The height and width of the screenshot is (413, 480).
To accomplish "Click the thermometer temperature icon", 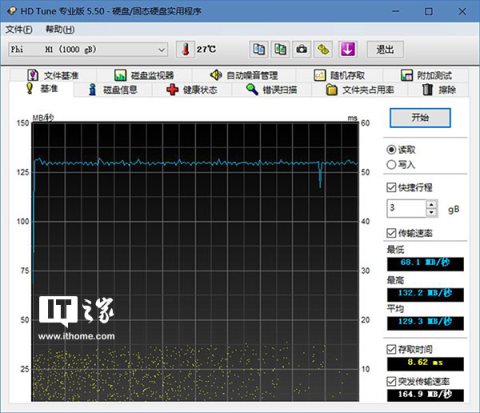I will [185, 49].
